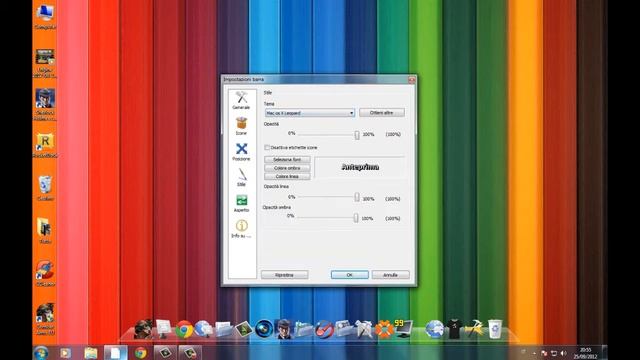Click the camera lens icon in dock
The height and width of the screenshot is (360, 640).
pyautogui.click(x=264, y=329)
